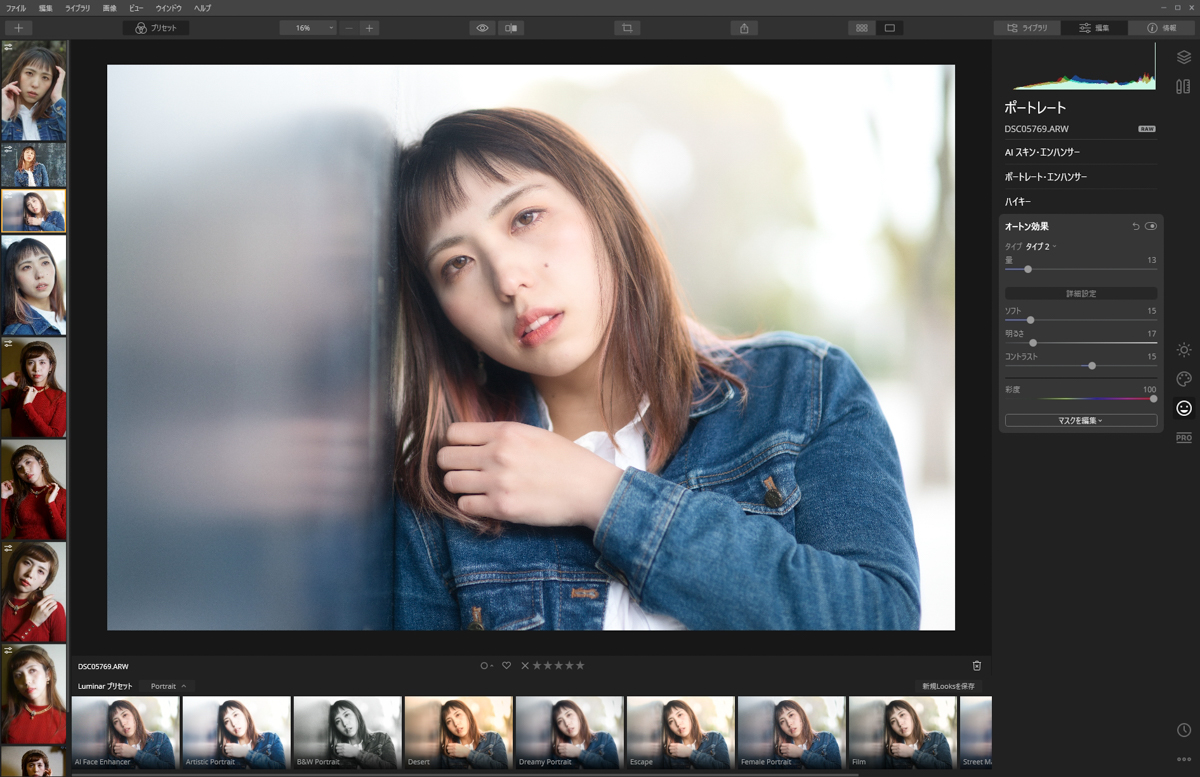Viewport: 1200px width, 777px height.
Task: Open the Layers panel icon
Action: (1184, 57)
